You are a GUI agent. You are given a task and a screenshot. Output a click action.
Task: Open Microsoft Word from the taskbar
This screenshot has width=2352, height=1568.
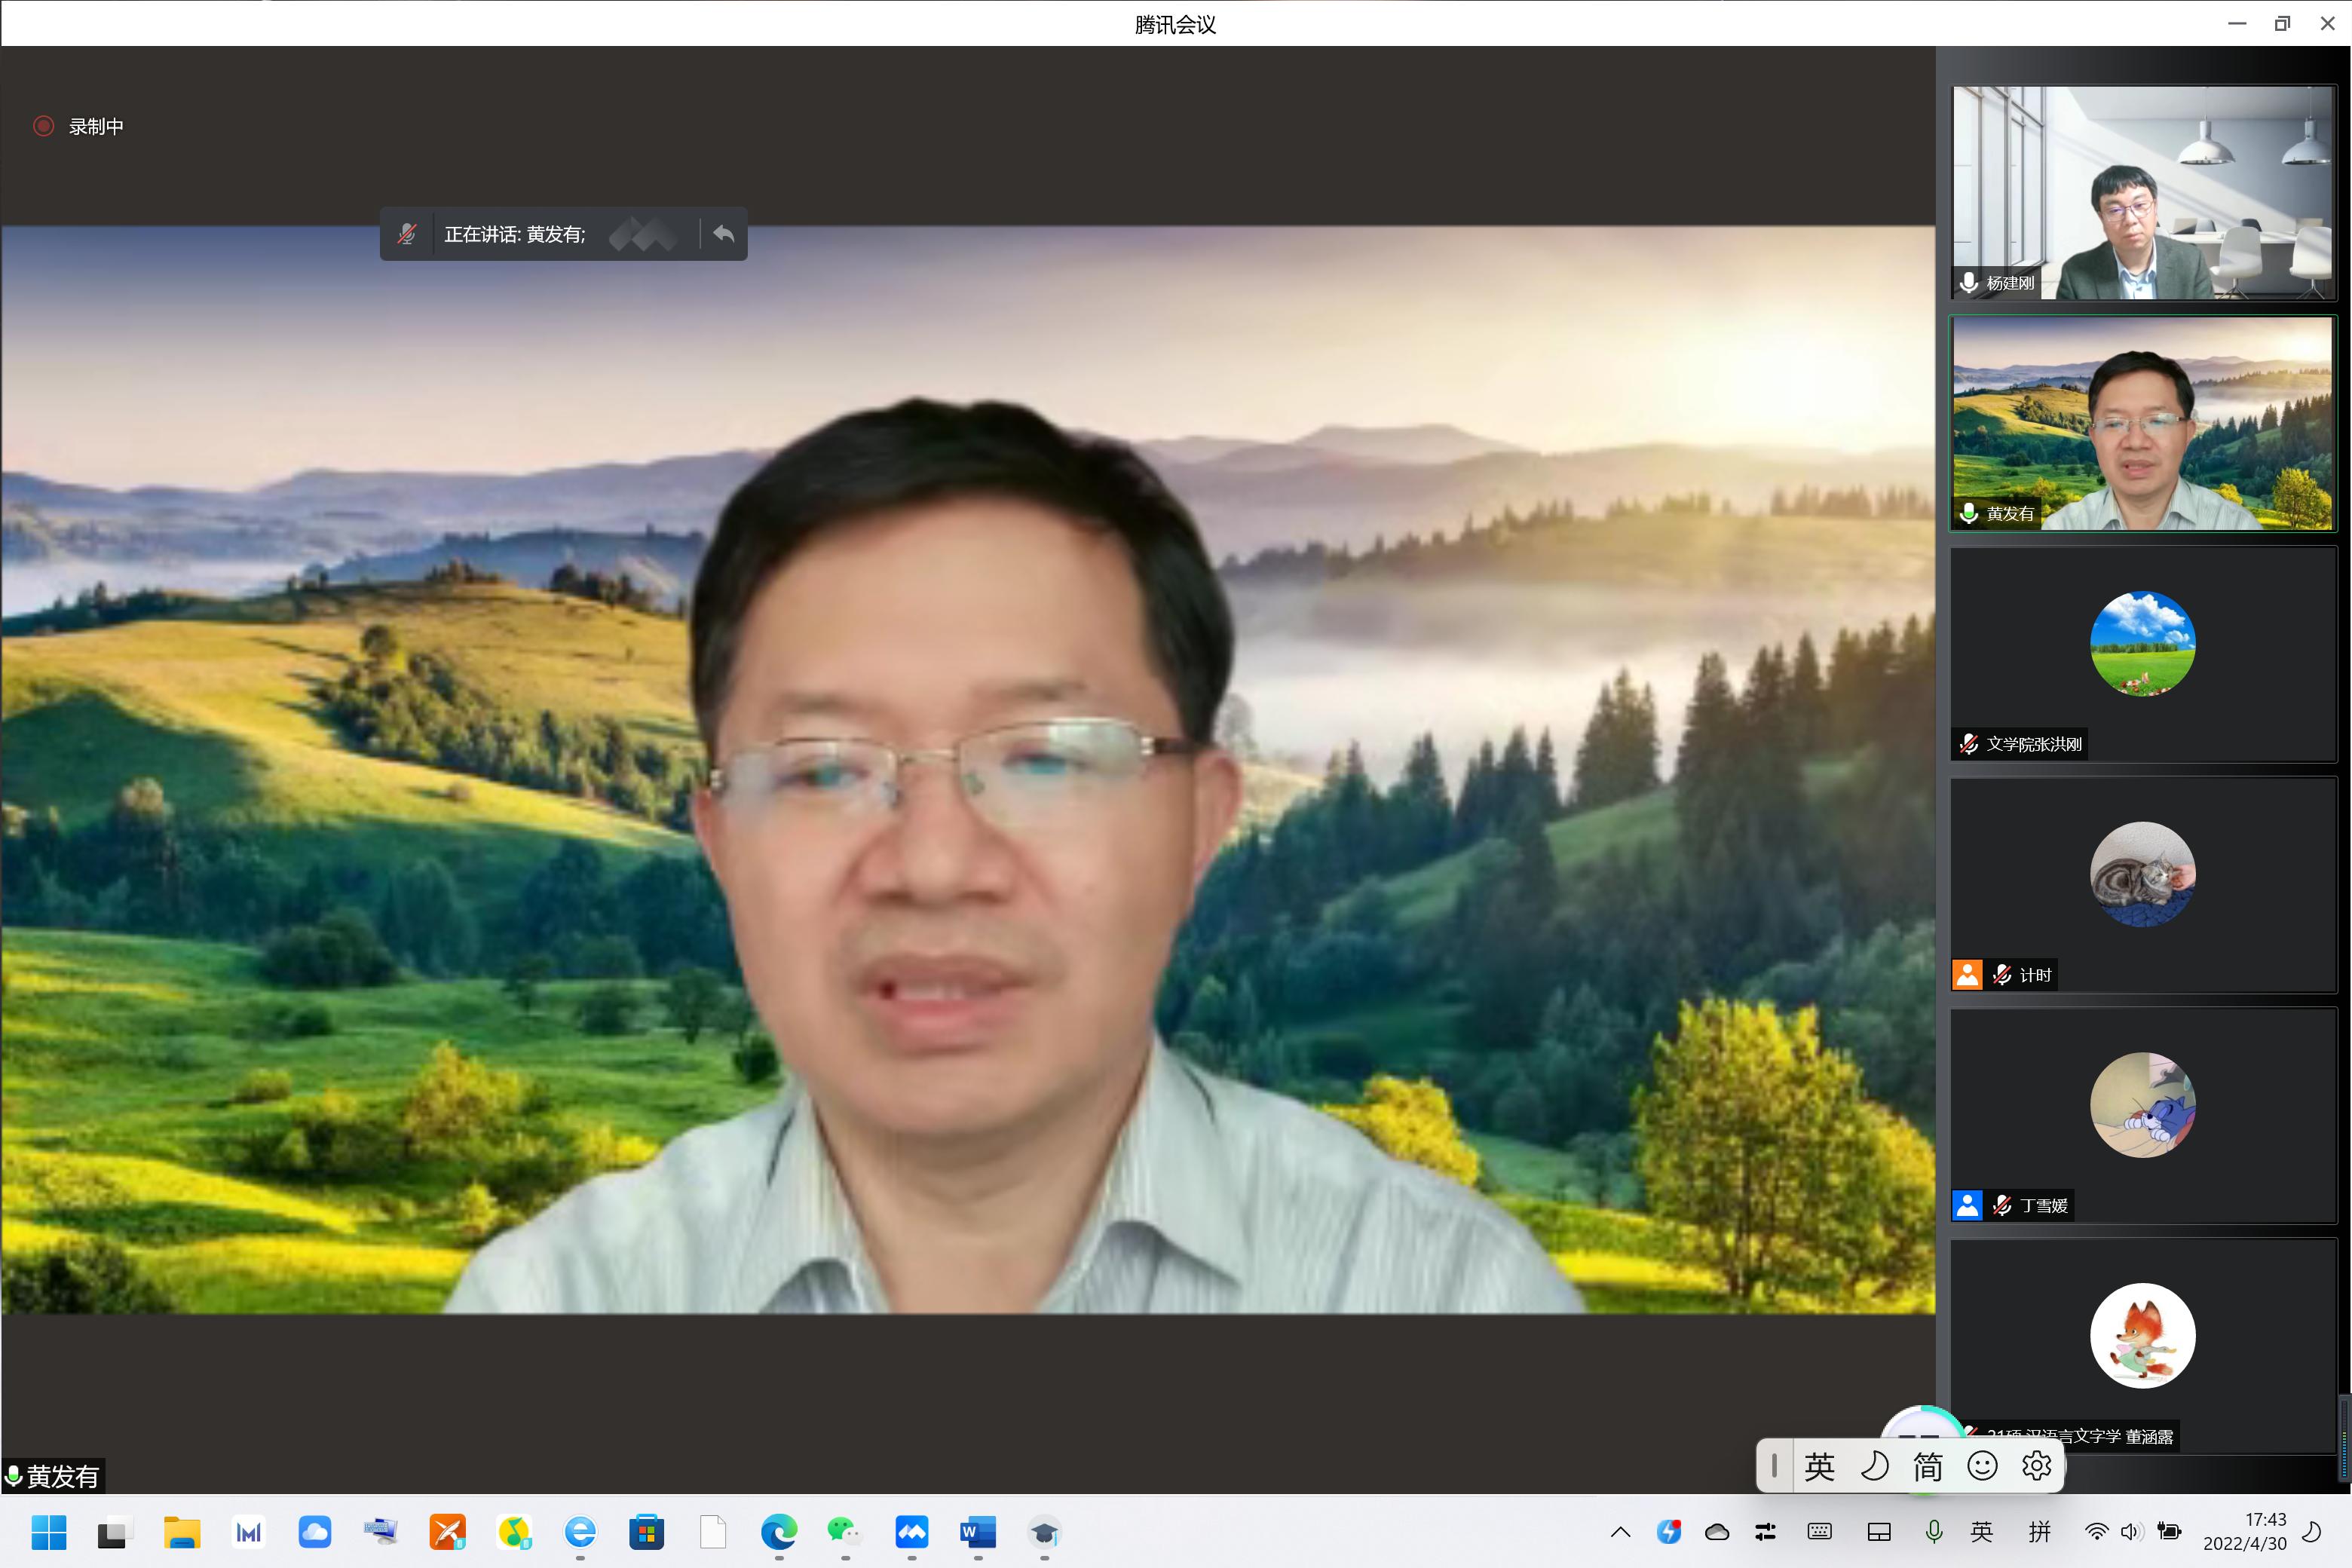(x=977, y=1532)
